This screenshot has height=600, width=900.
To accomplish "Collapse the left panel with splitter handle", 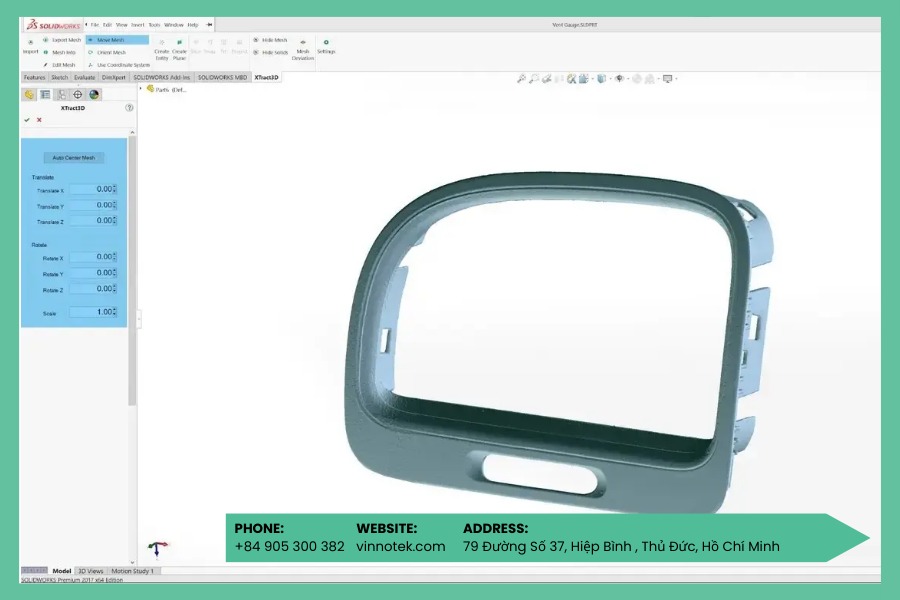I will coord(139,319).
